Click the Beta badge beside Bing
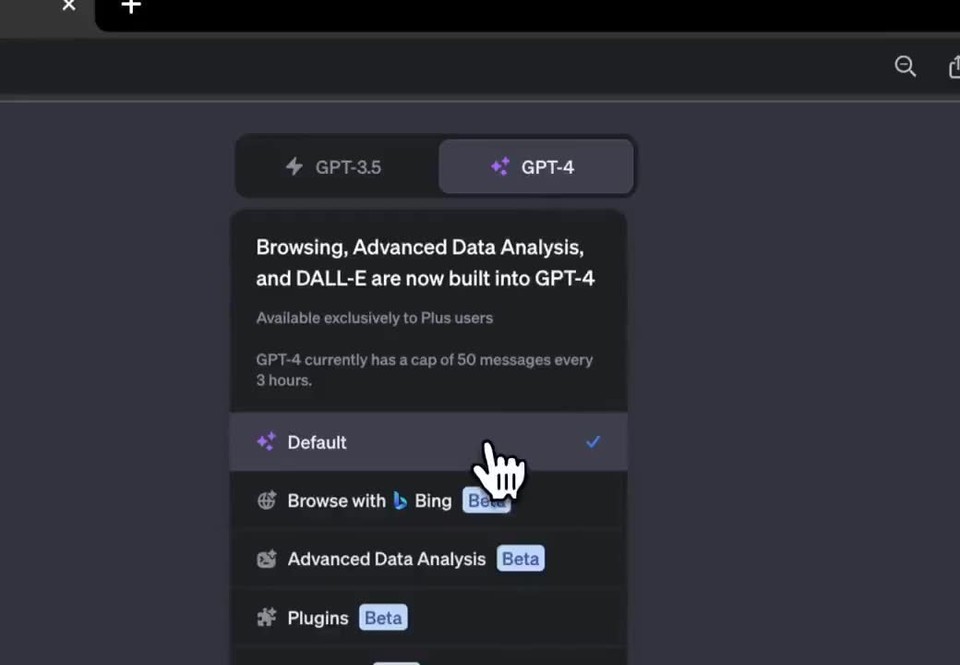The width and height of the screenshot is (960, 665). (x=486, y=500)
